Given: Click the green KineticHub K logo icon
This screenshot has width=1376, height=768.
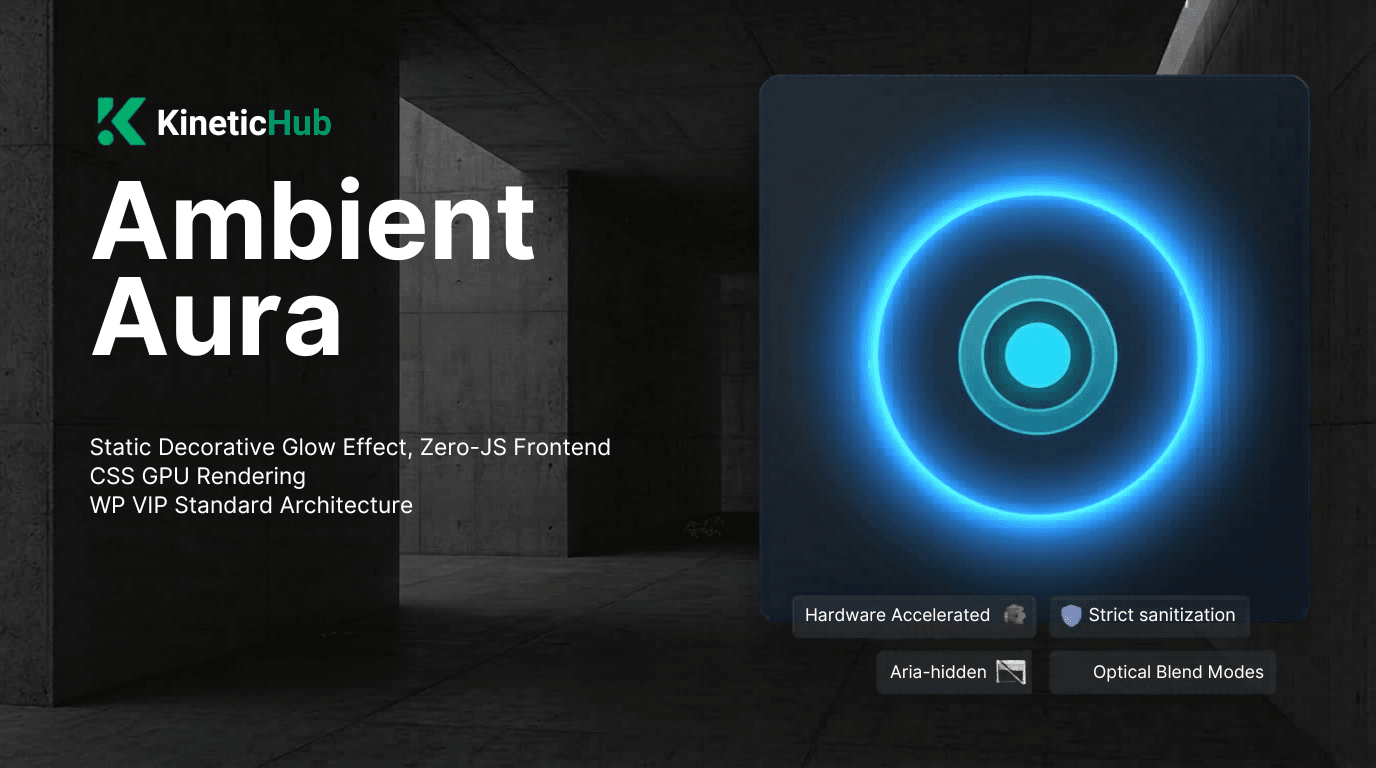Looking at the screenshot, I should (122, 122).
